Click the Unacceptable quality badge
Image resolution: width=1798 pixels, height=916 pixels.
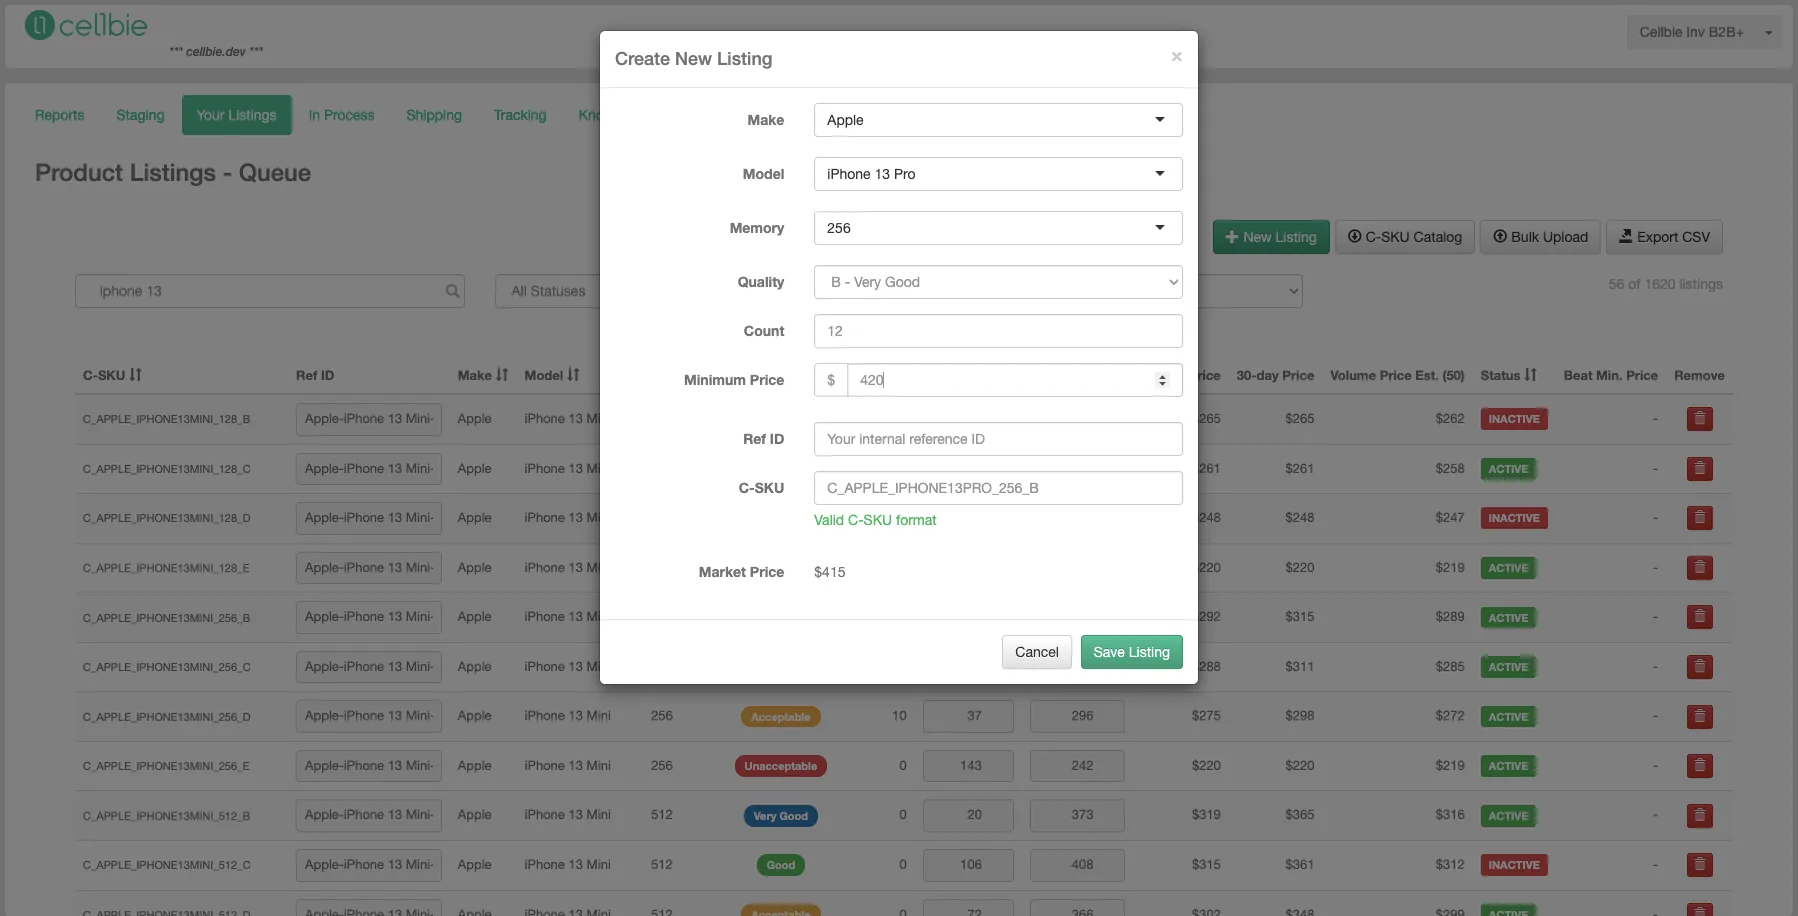[x=780, y=766]
